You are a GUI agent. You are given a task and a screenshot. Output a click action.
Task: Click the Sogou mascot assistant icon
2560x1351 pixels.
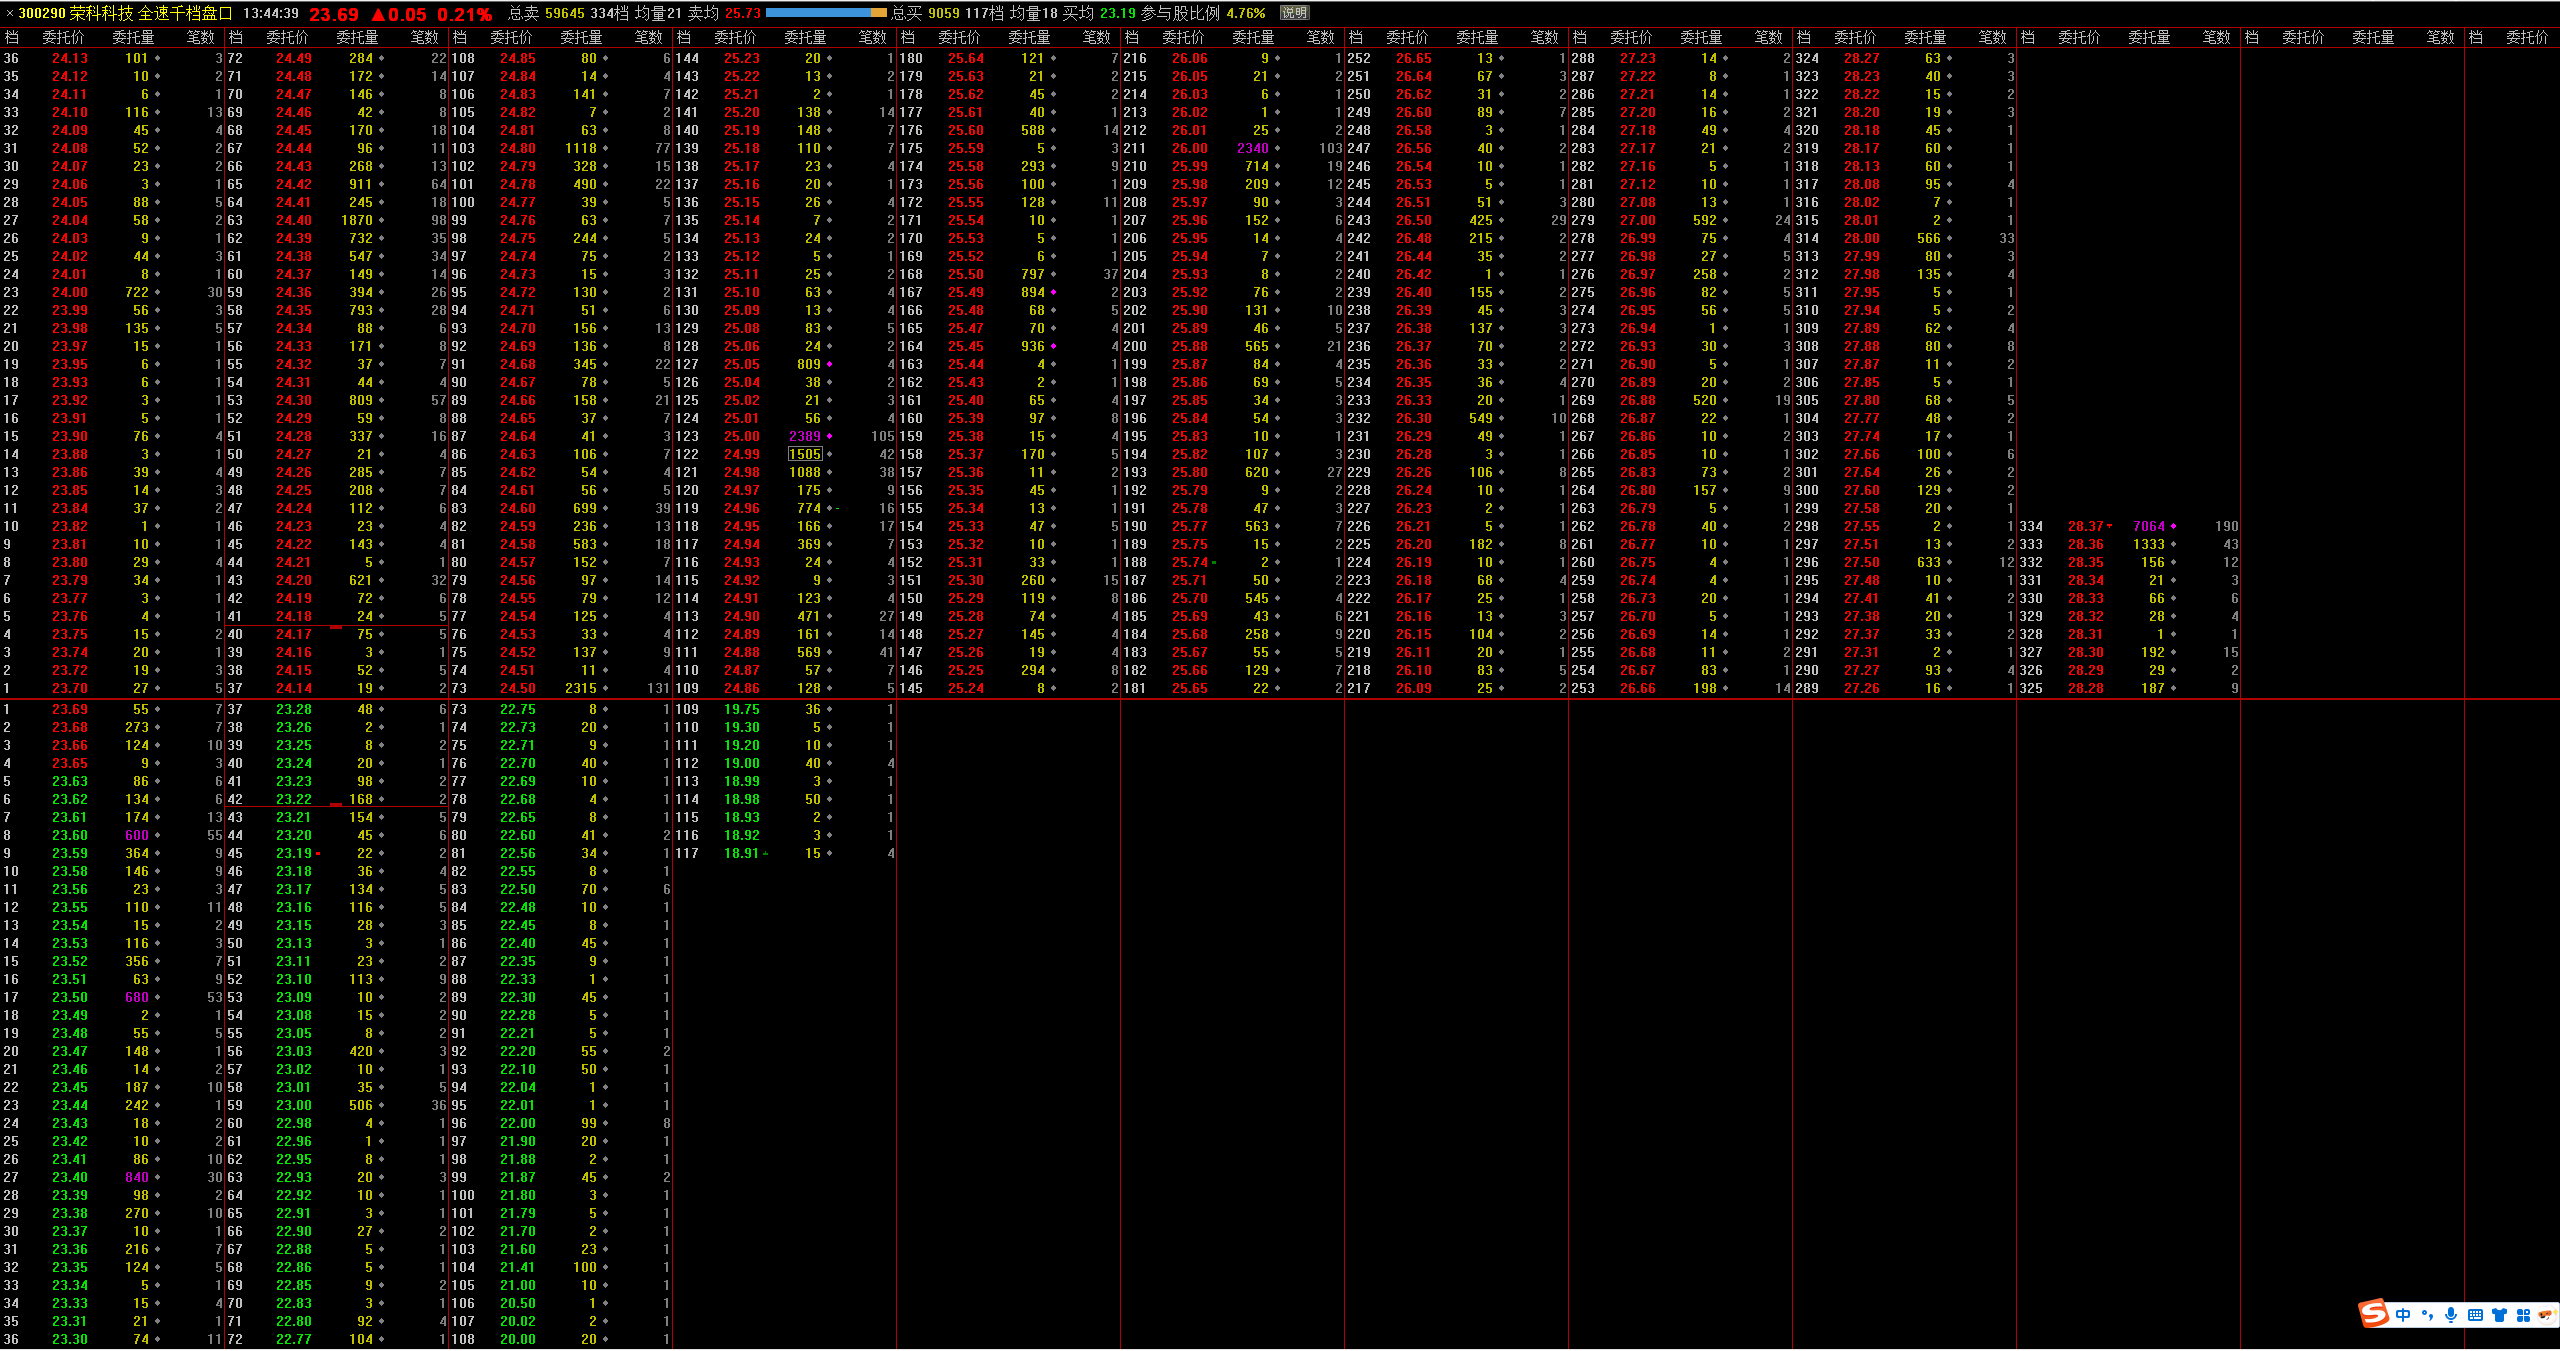pyautogui.click(x=2546, y=1315)
